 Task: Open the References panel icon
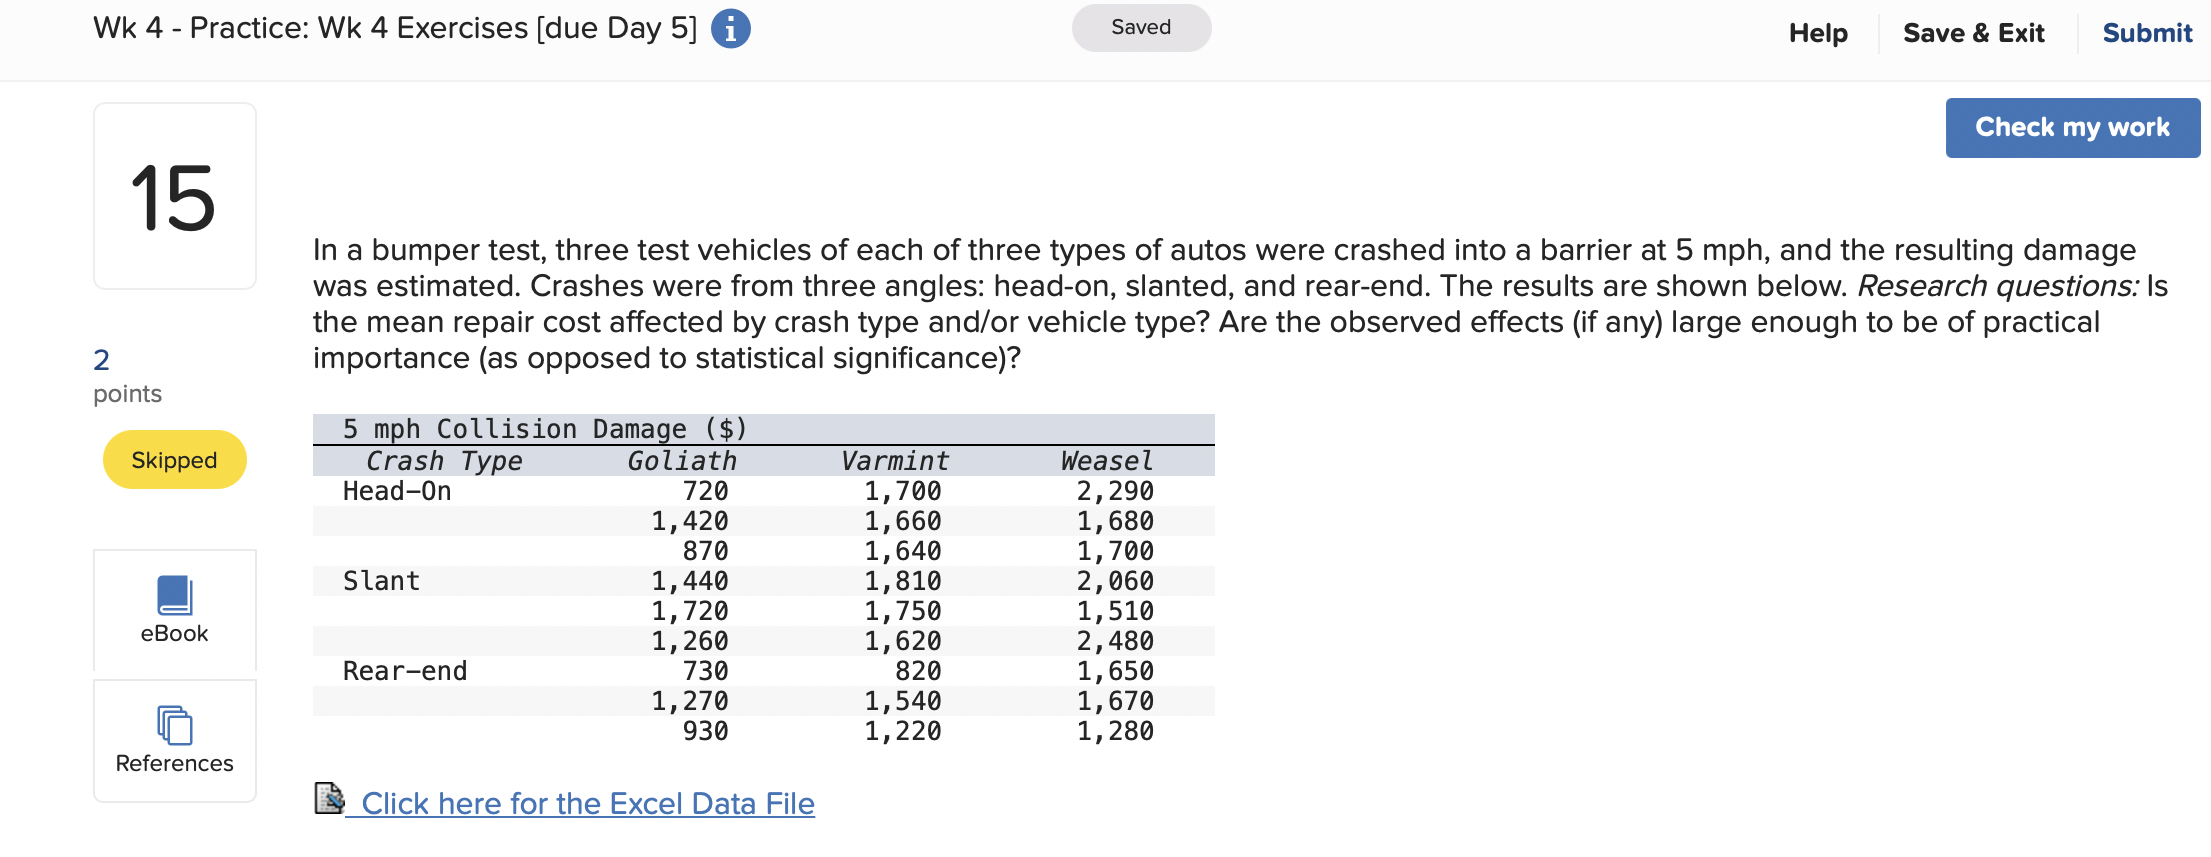(174, 740)
